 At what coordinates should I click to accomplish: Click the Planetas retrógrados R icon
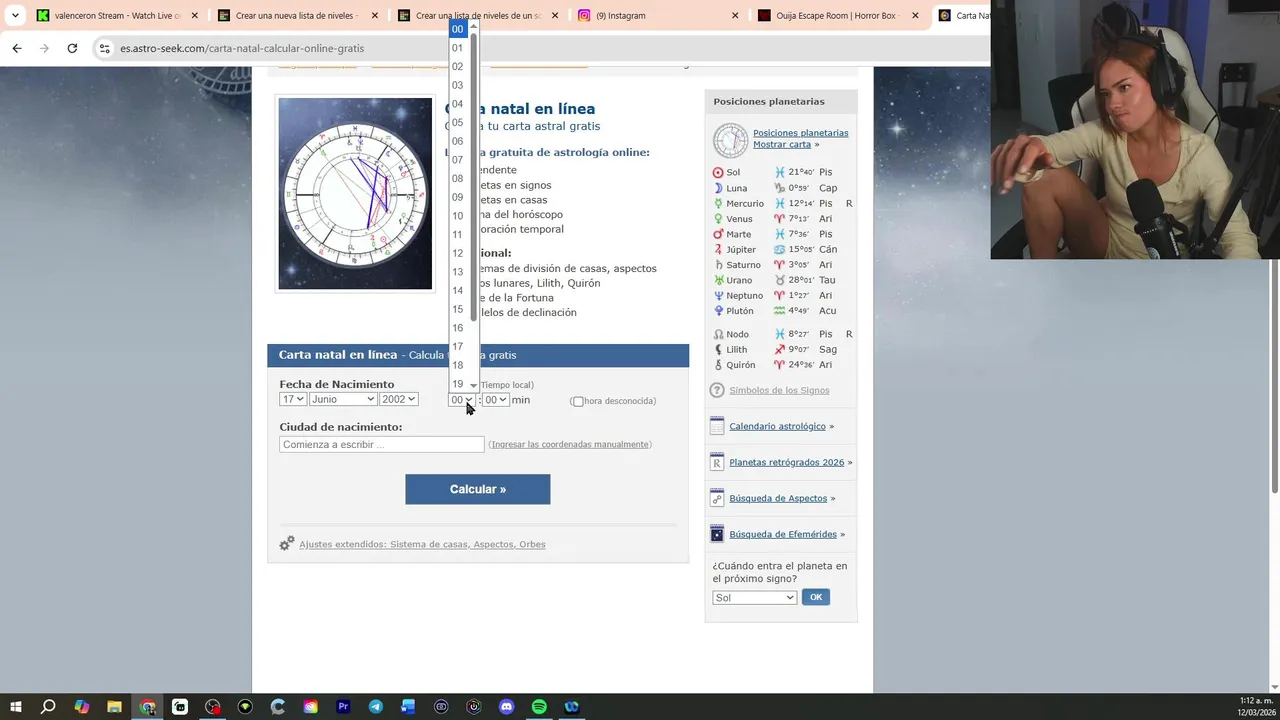716,462
